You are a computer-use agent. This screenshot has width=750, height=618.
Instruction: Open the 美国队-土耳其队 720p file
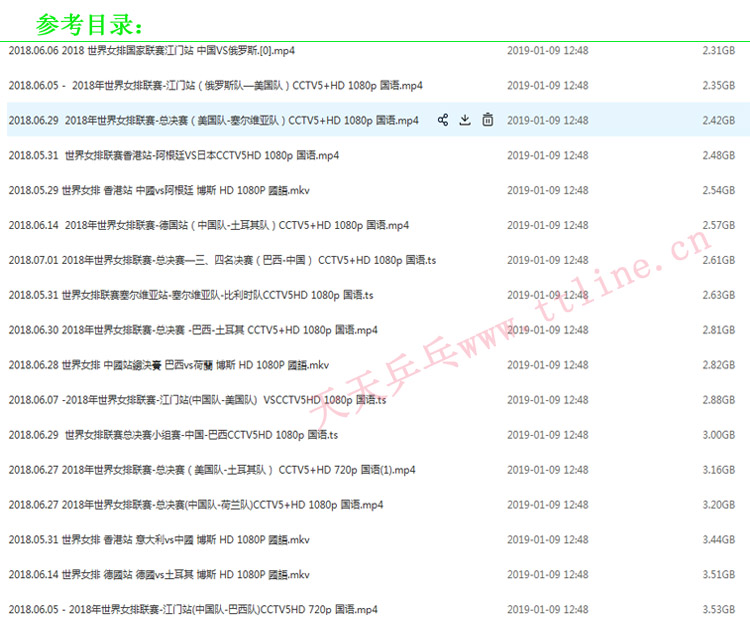point(212,470)
